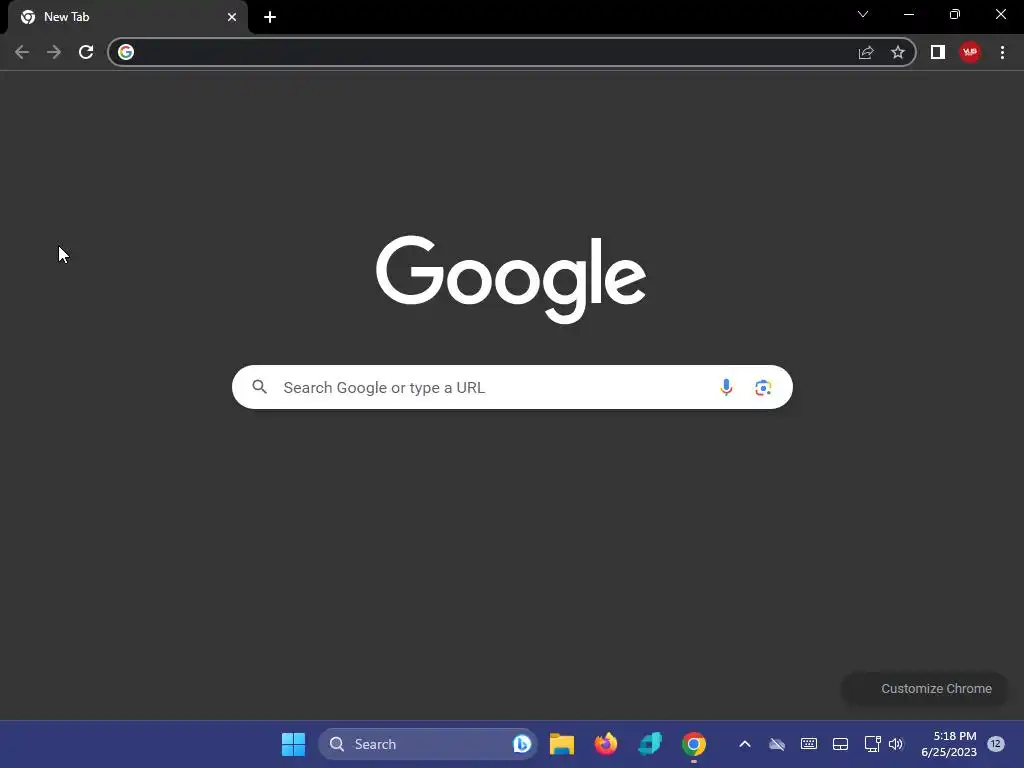Click the back navigation arrow

tap(22, 52)
